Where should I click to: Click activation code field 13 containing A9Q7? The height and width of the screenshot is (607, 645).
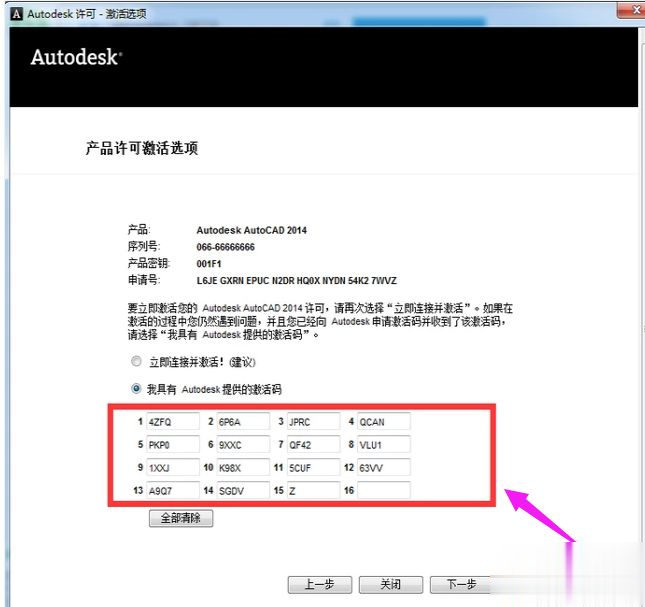pyautogui.click(x=173, y=490)
